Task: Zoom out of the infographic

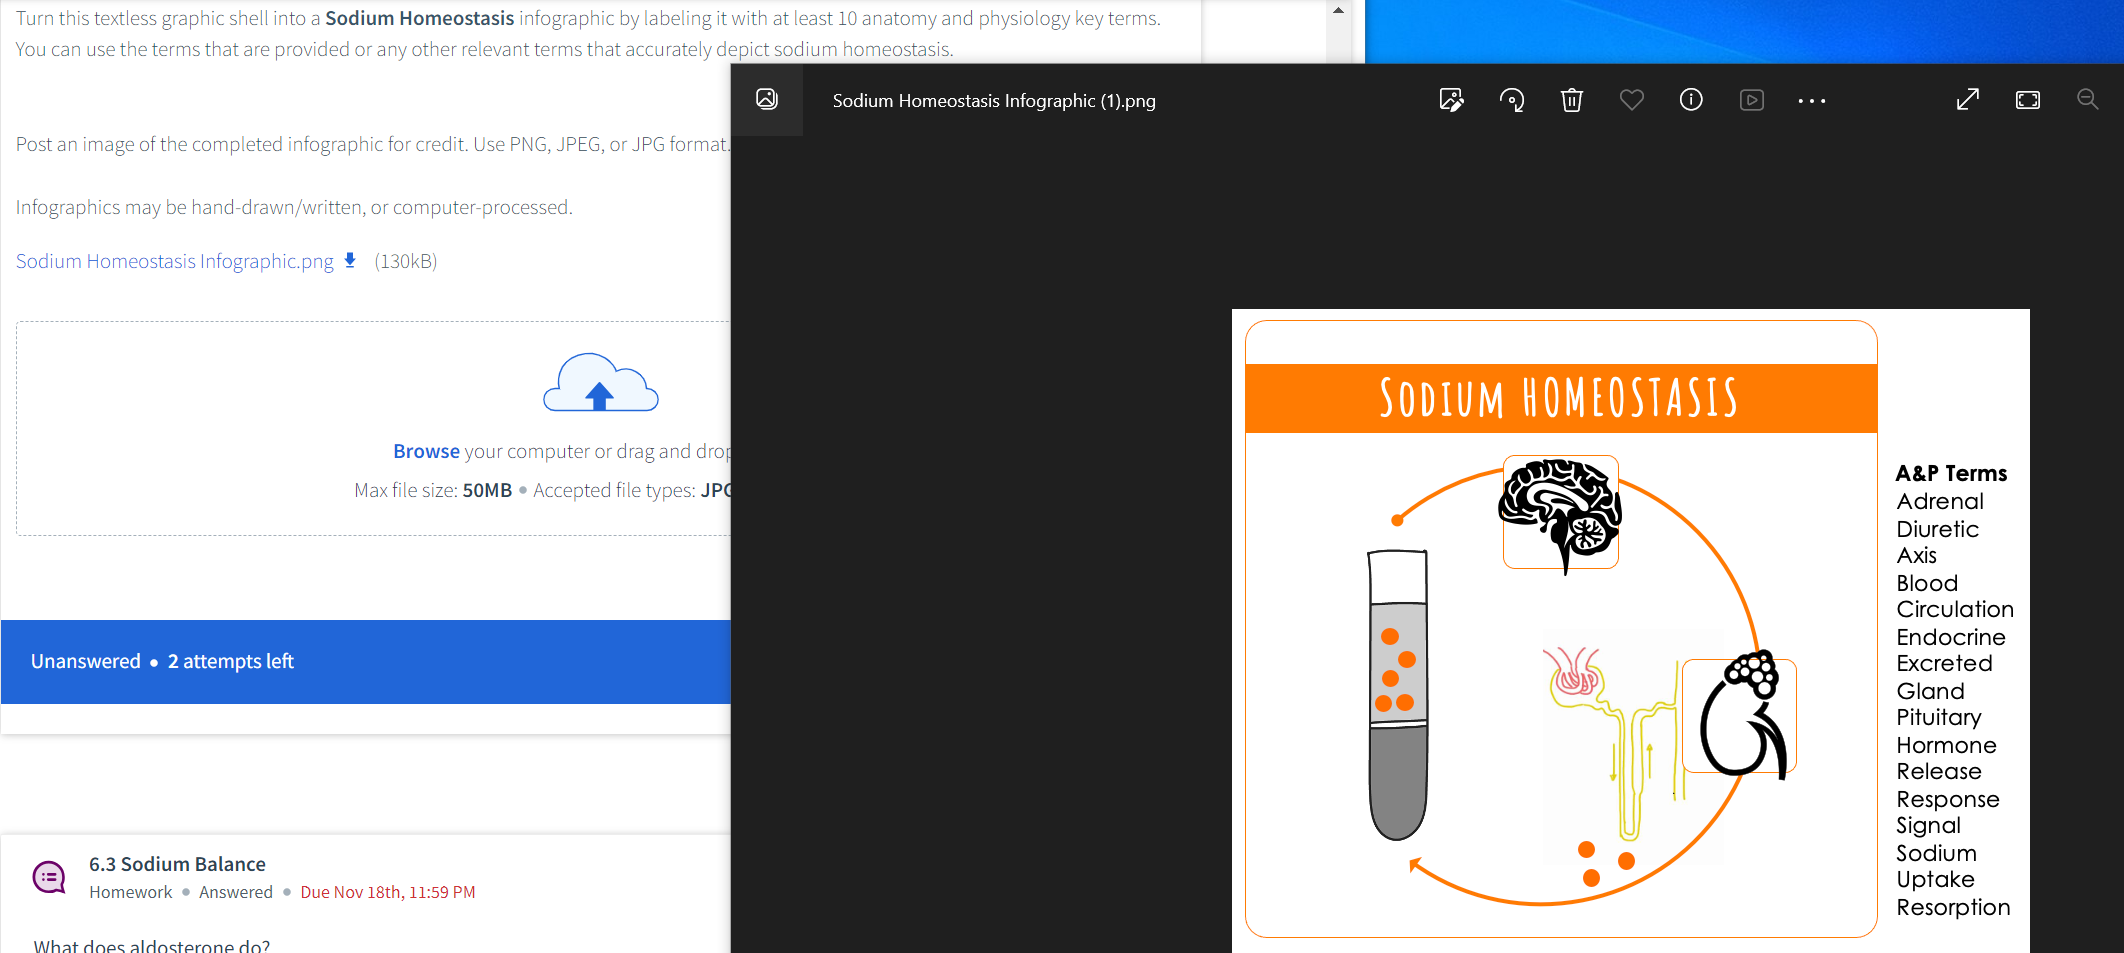Action: pos(2088,99)
